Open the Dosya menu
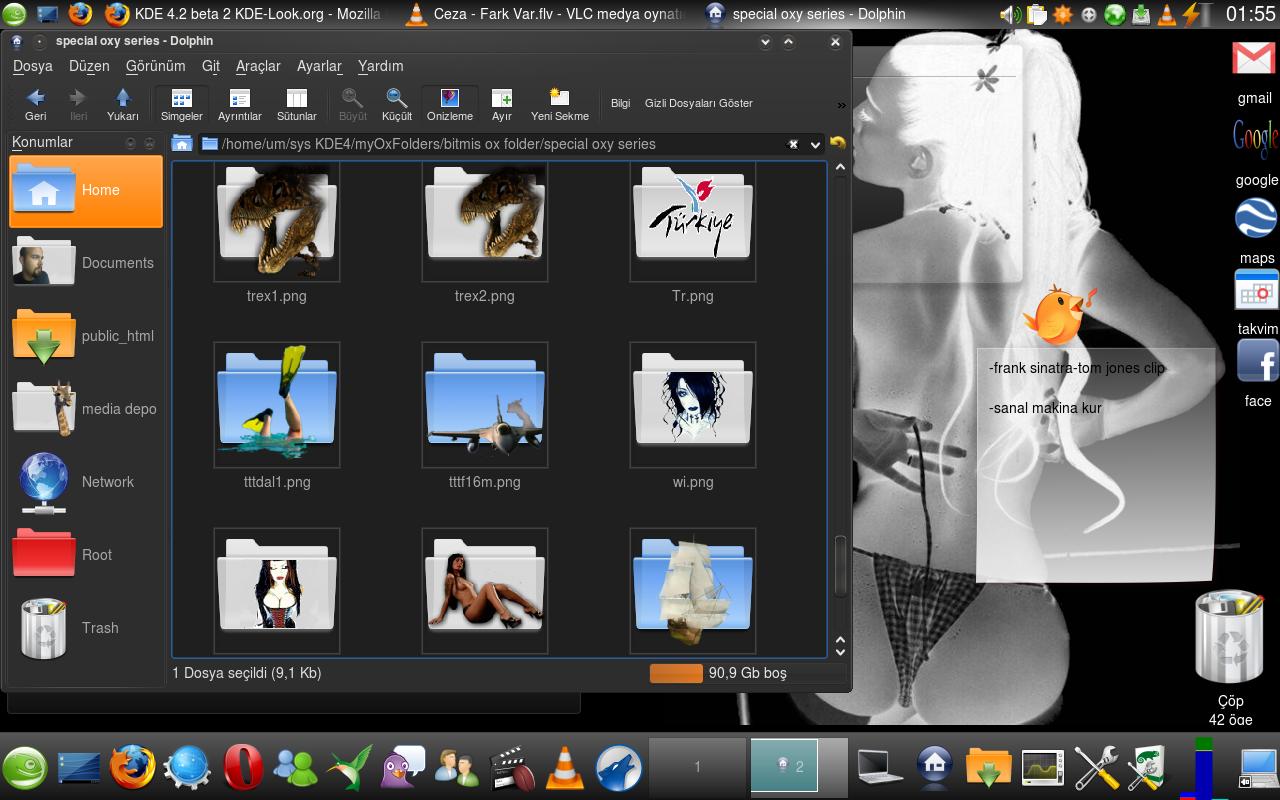The image size is (1280, 800). [32, 66]
